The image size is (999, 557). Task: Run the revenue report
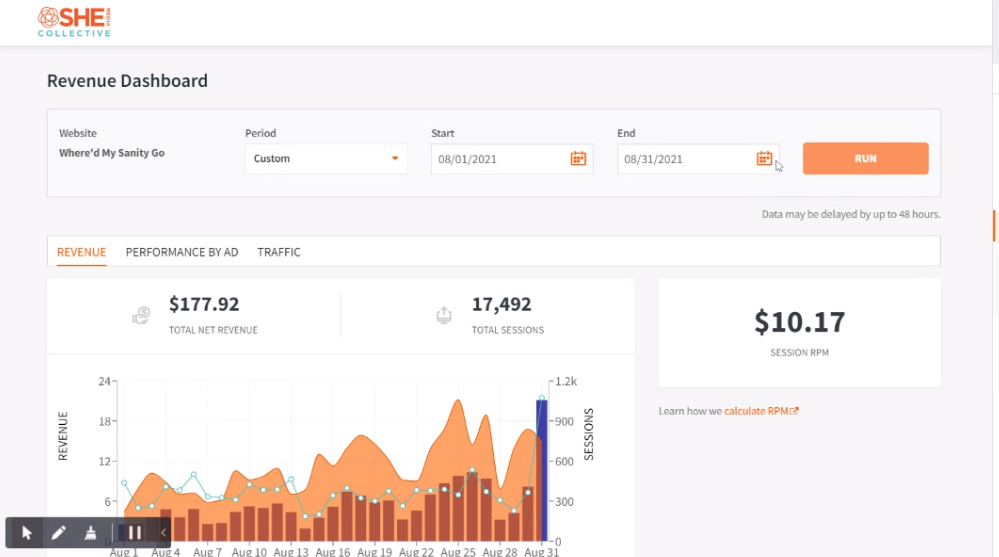point(865,159)
